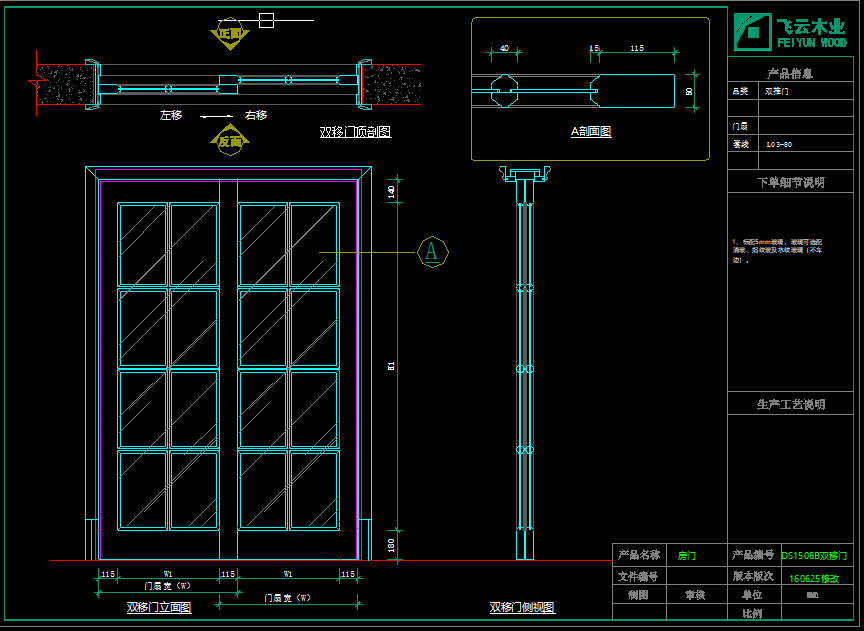Screen dimensions: 864x631
Task: Select the 套线 value 103-80
Action: pyautogui.click(x=779, y=145)
